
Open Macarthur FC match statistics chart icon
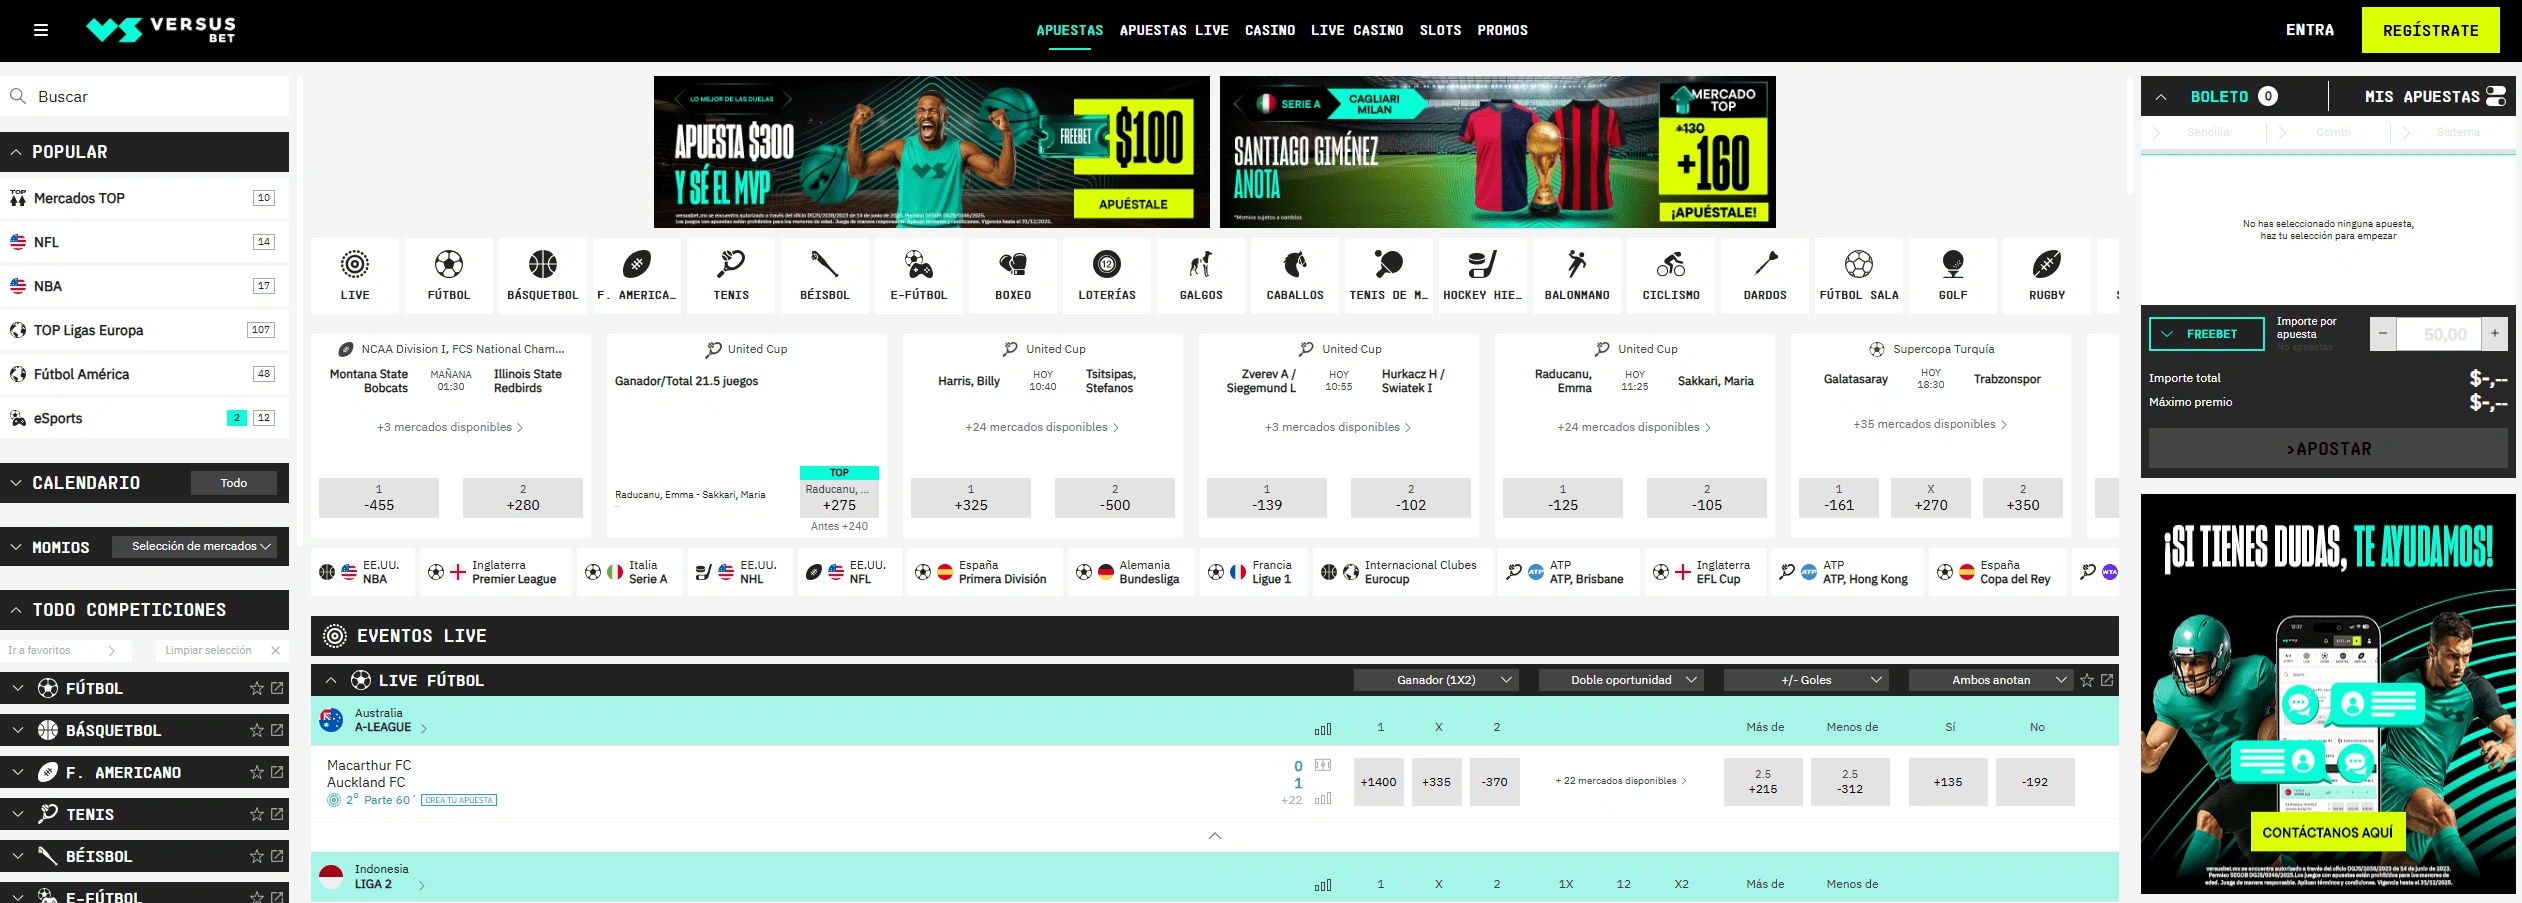[x=1323, y=798]
